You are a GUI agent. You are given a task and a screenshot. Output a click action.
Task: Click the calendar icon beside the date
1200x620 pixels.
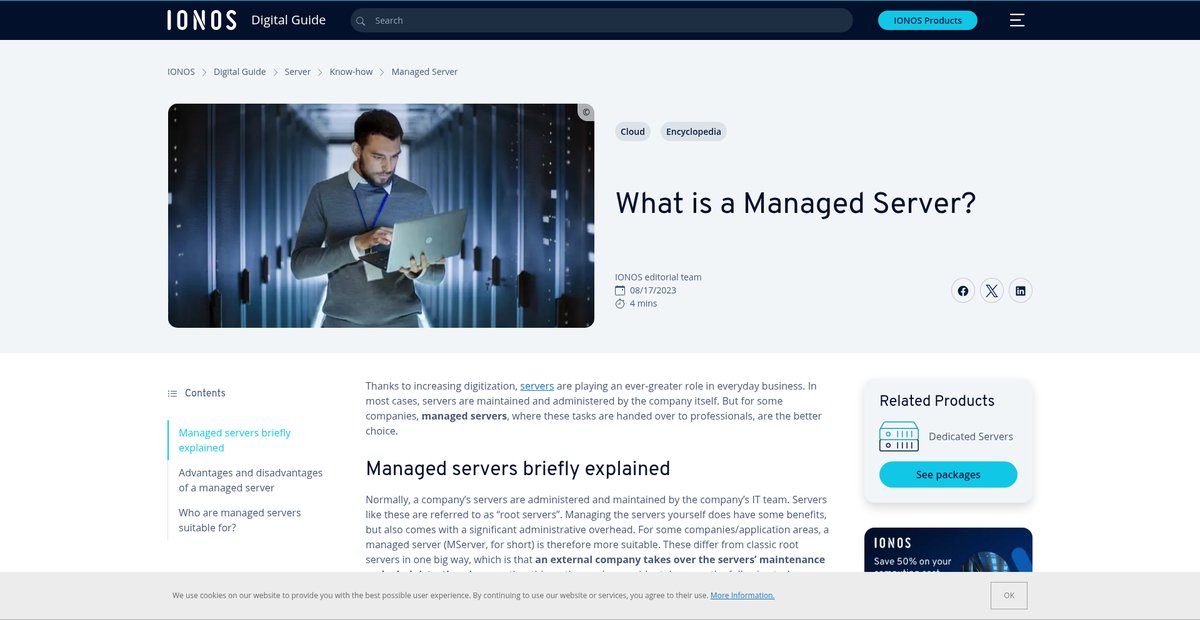tap(620, 290)
